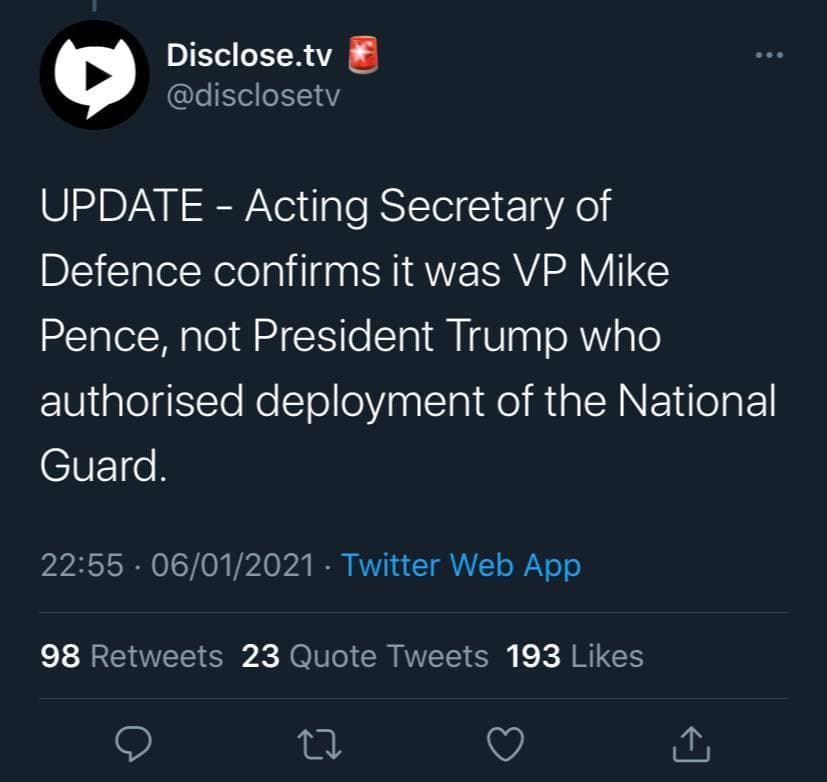This screenshot has width=827, height=782.
Task: Click the word "Guard." ending the tweet
Action: 101,464
